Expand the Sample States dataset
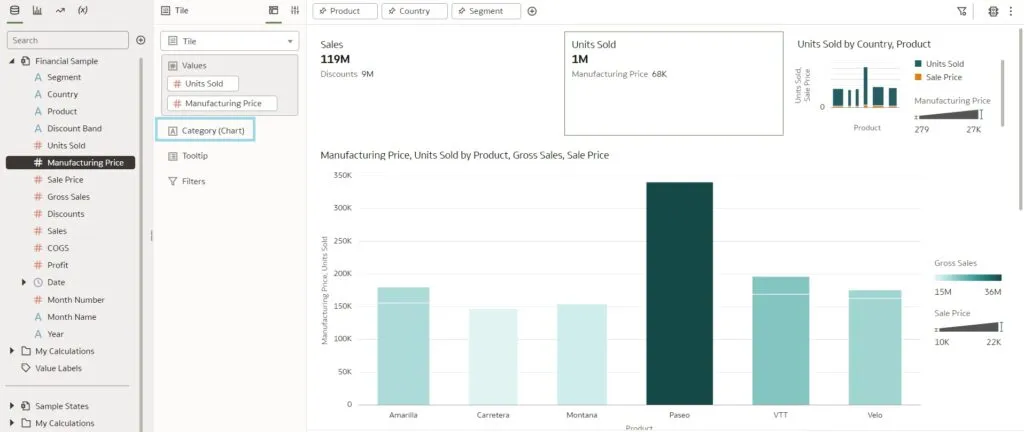The height and width of the screenshot is (432, 1024). pyautogui.click(x=11, y=406)
